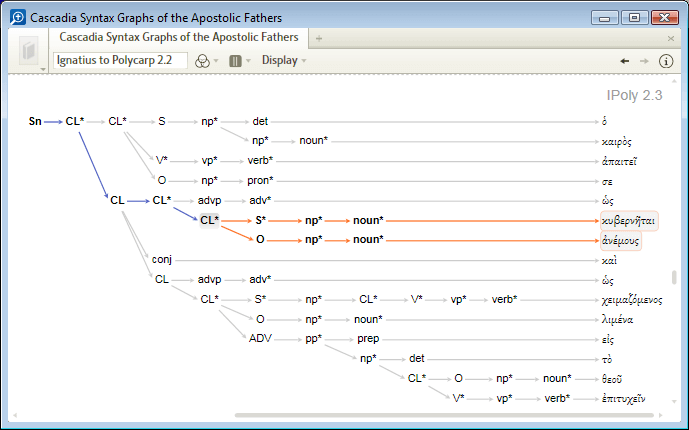Go back with the left arrow
The height and width of the screenshot is (430, 689).
[x=625, y=60]
